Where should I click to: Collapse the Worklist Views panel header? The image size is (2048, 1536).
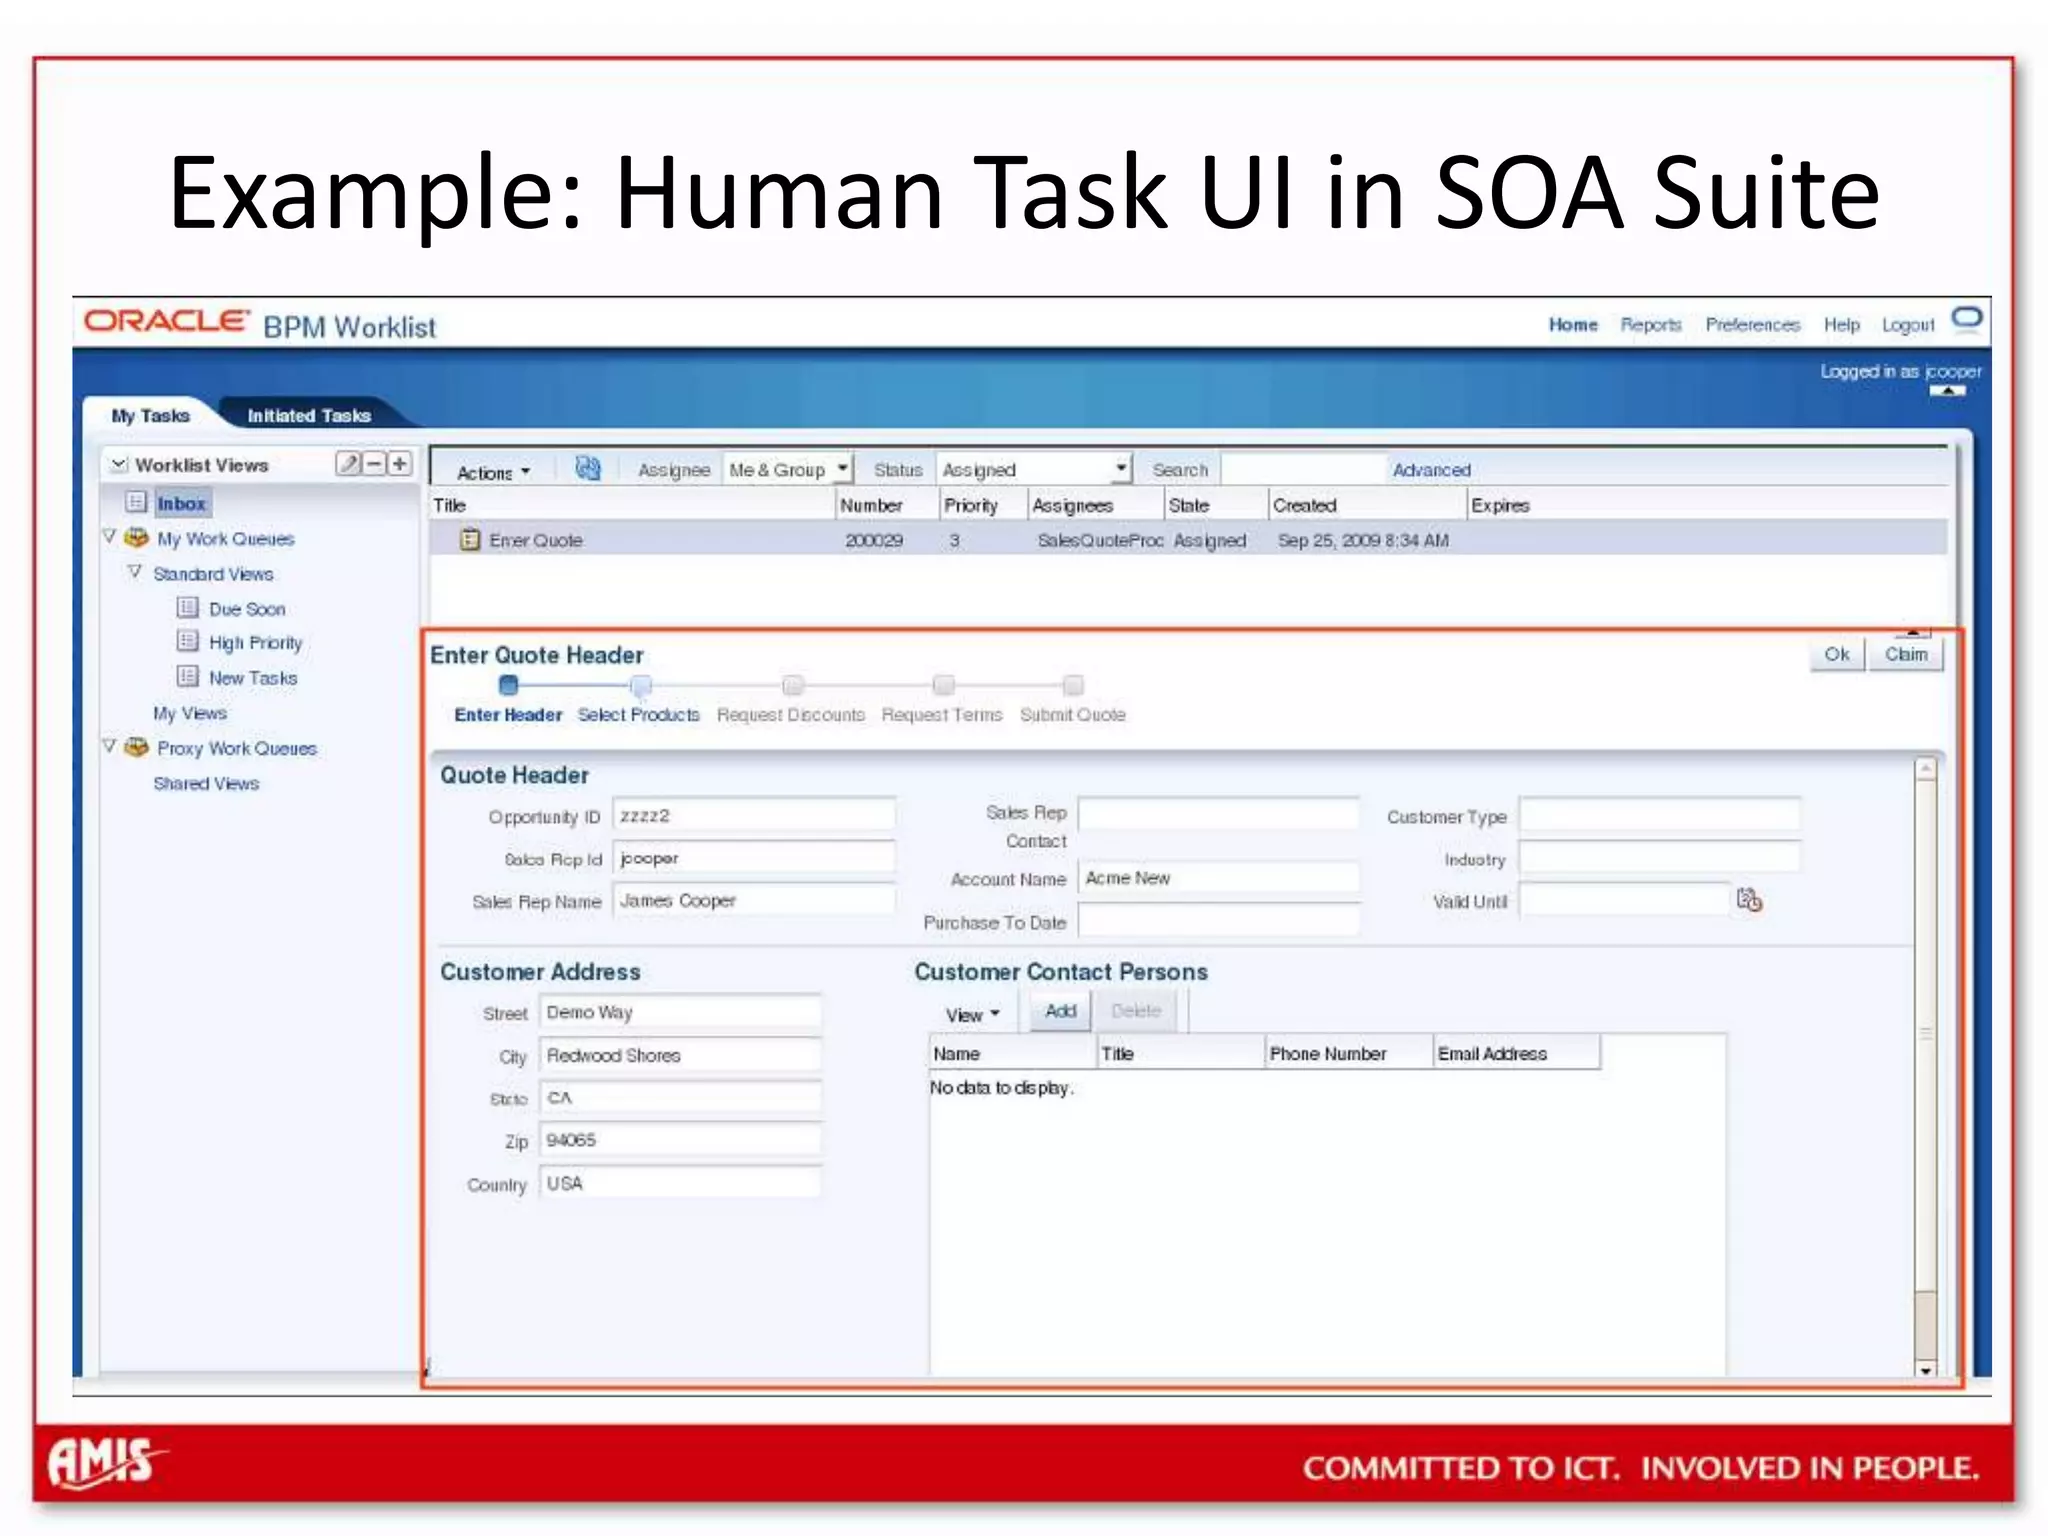point(119,464)
